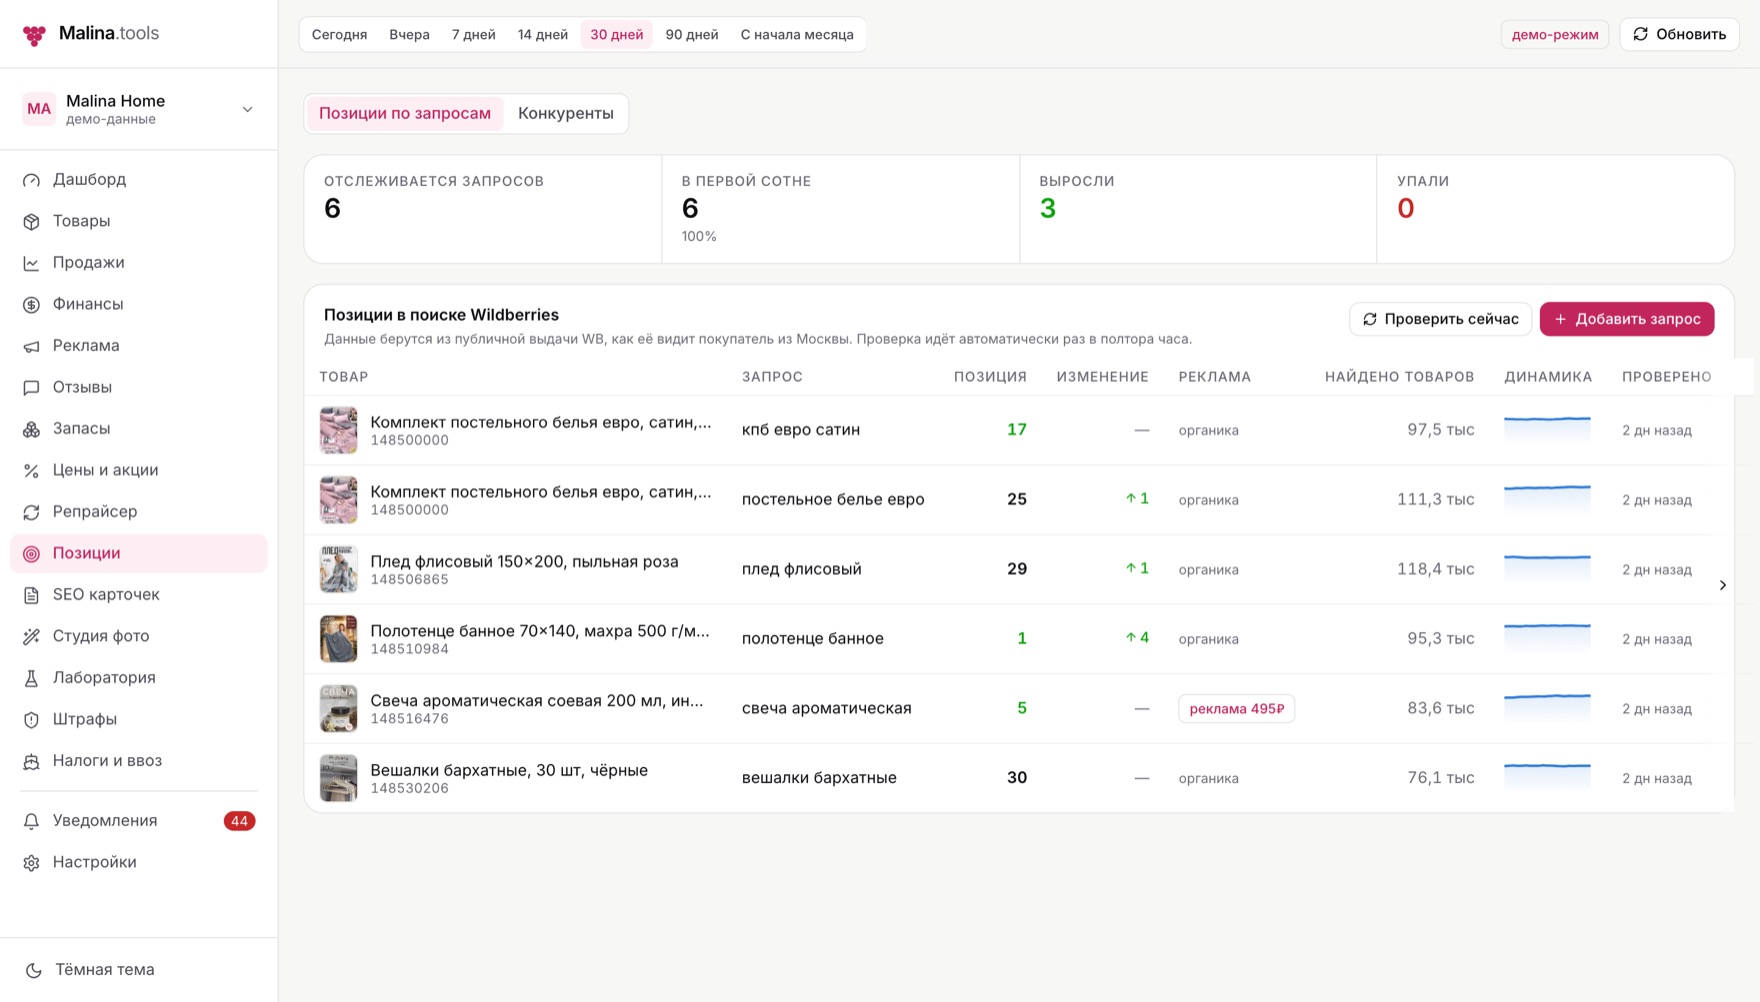Open the Реклама menu item
The width and height of the screenshot is (1760, 1002).
pos(139,346)
